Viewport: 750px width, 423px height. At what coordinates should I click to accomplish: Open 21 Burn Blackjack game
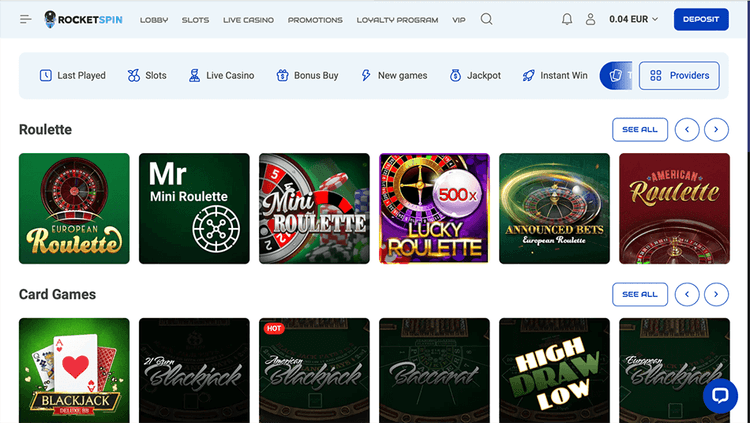[194, 370]
